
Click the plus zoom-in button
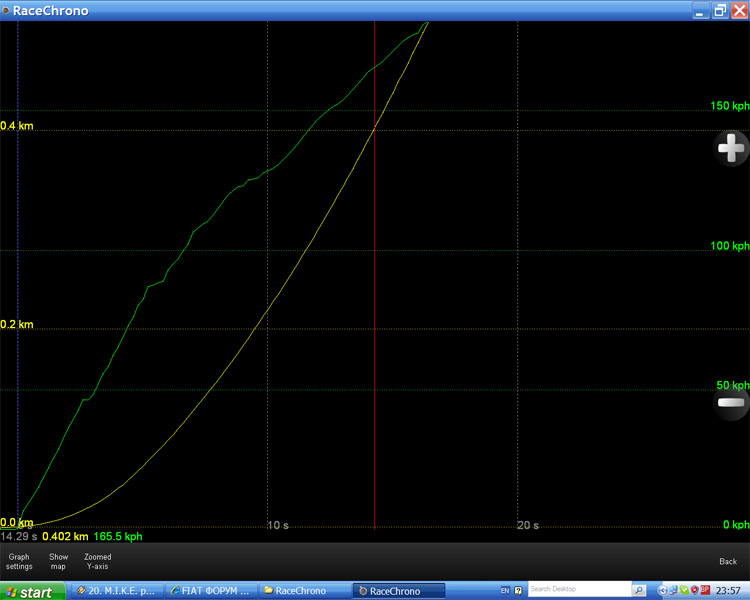point(731,149)
